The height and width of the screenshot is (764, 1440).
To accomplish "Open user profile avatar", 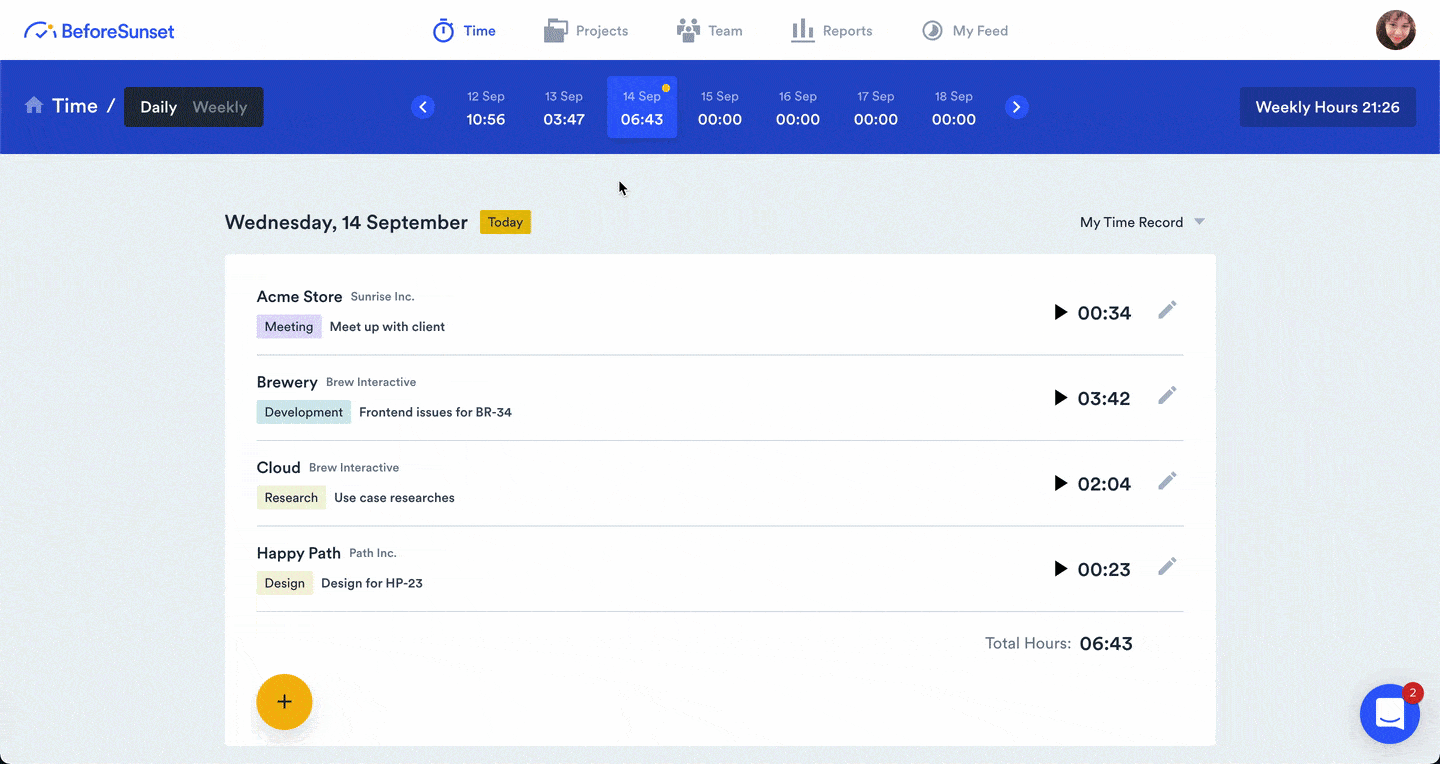I will [1395, 31].
